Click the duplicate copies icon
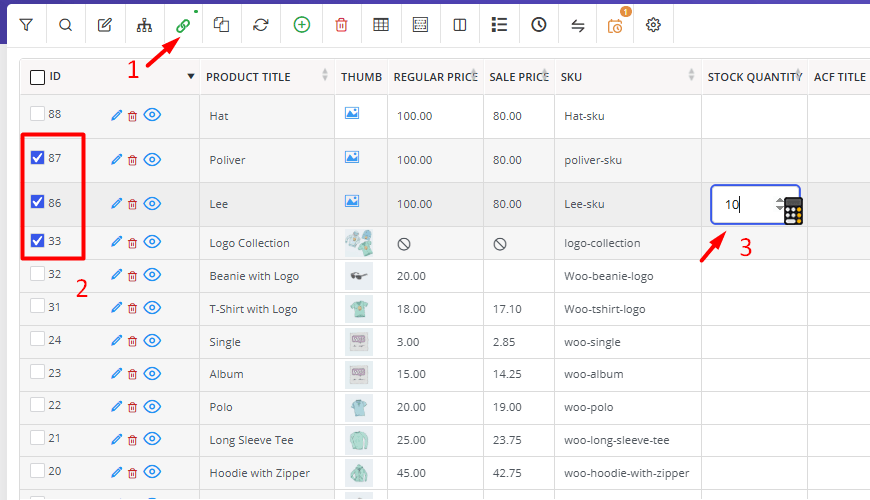870x500 pixels. pos(221,25)
